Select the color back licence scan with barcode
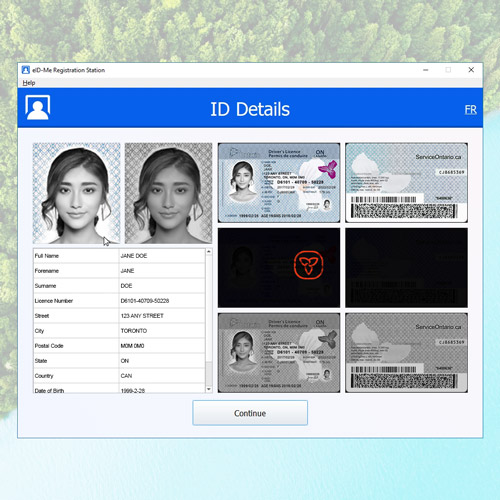 pos(406,183)
